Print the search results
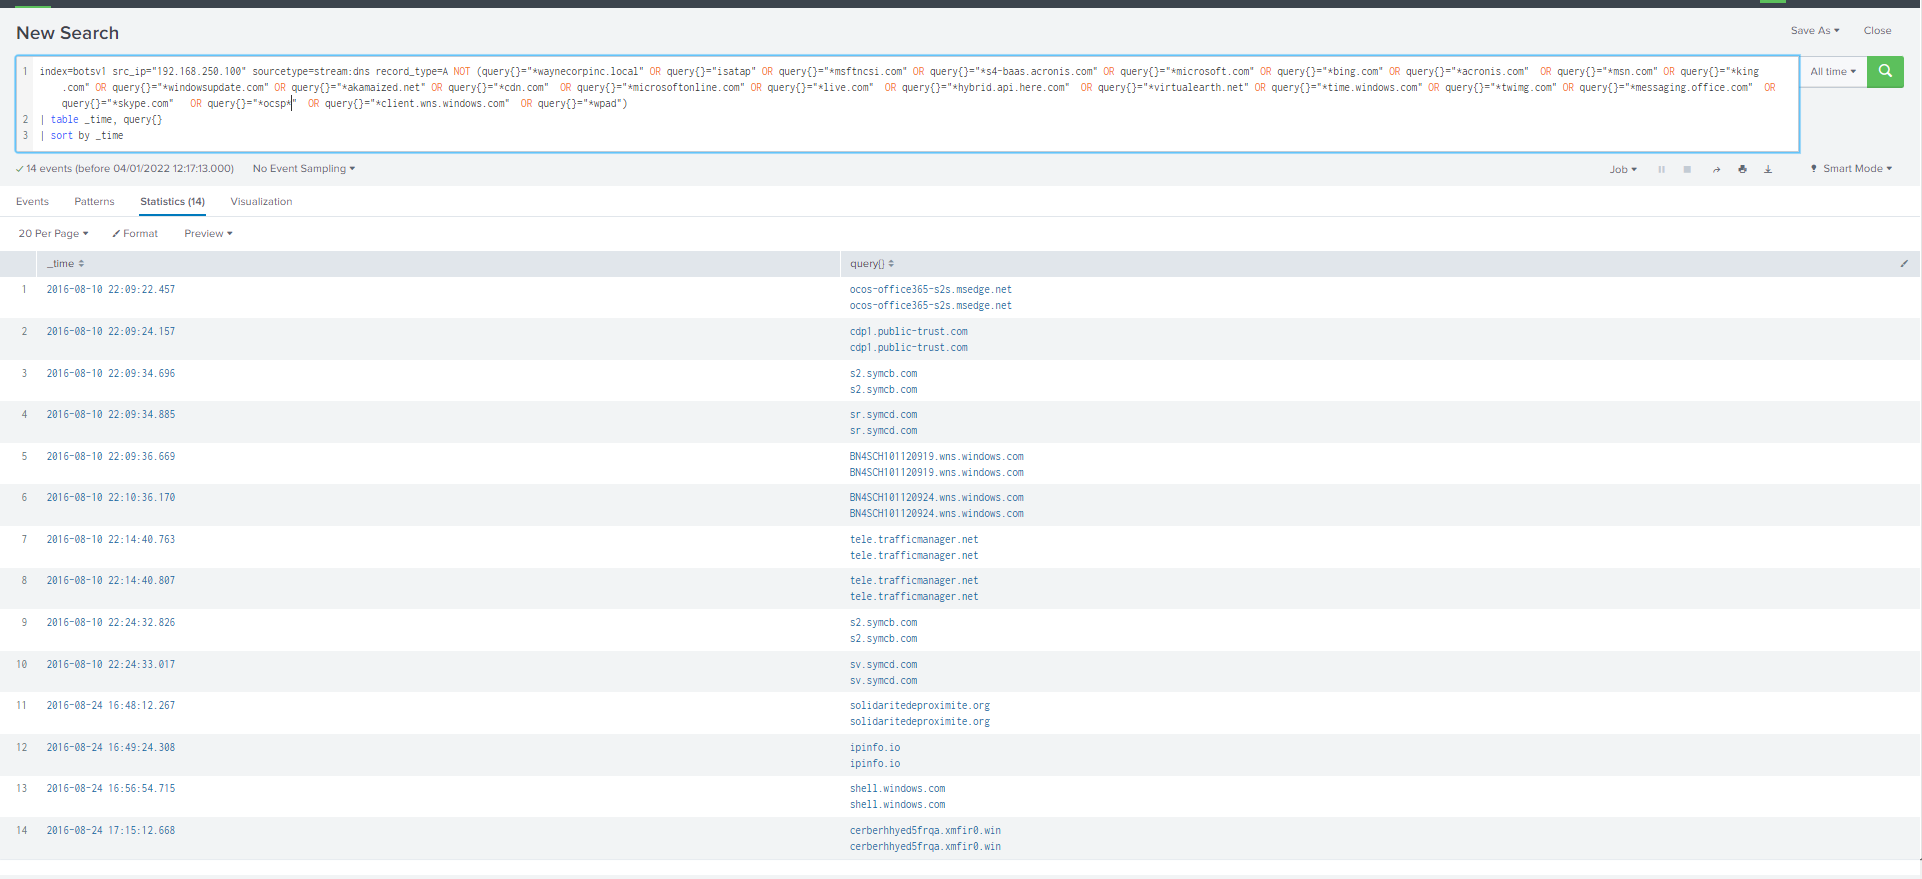Image resolution: width=1922 pixels, height=879 pixels. (1742, 169)
